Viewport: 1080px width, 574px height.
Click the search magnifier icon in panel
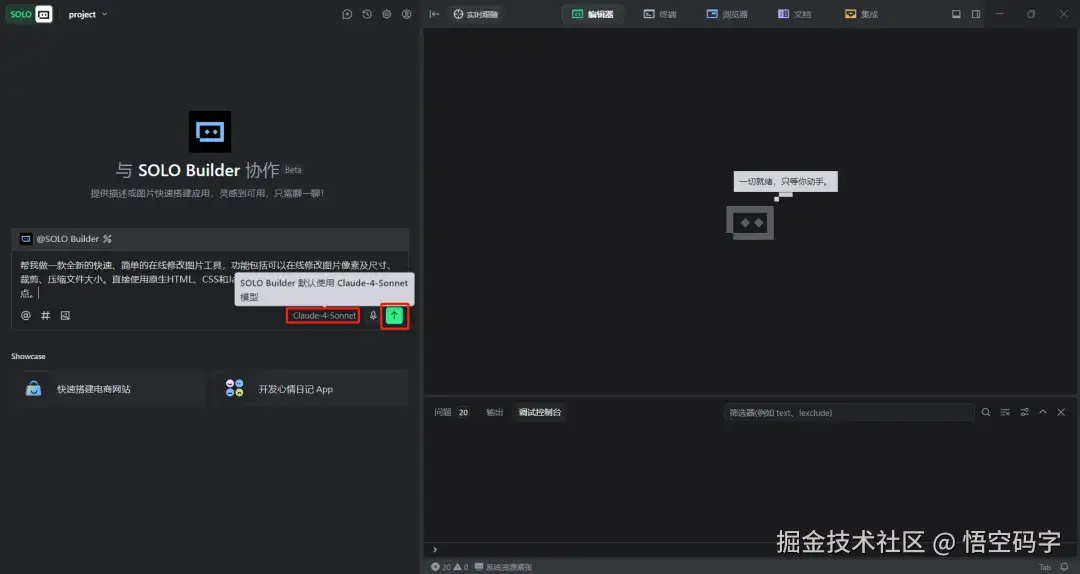[x=986, y=412]
